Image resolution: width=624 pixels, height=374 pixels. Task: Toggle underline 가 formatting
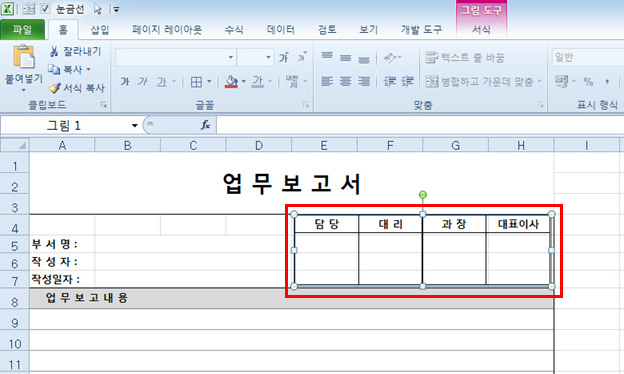point(162,82)
